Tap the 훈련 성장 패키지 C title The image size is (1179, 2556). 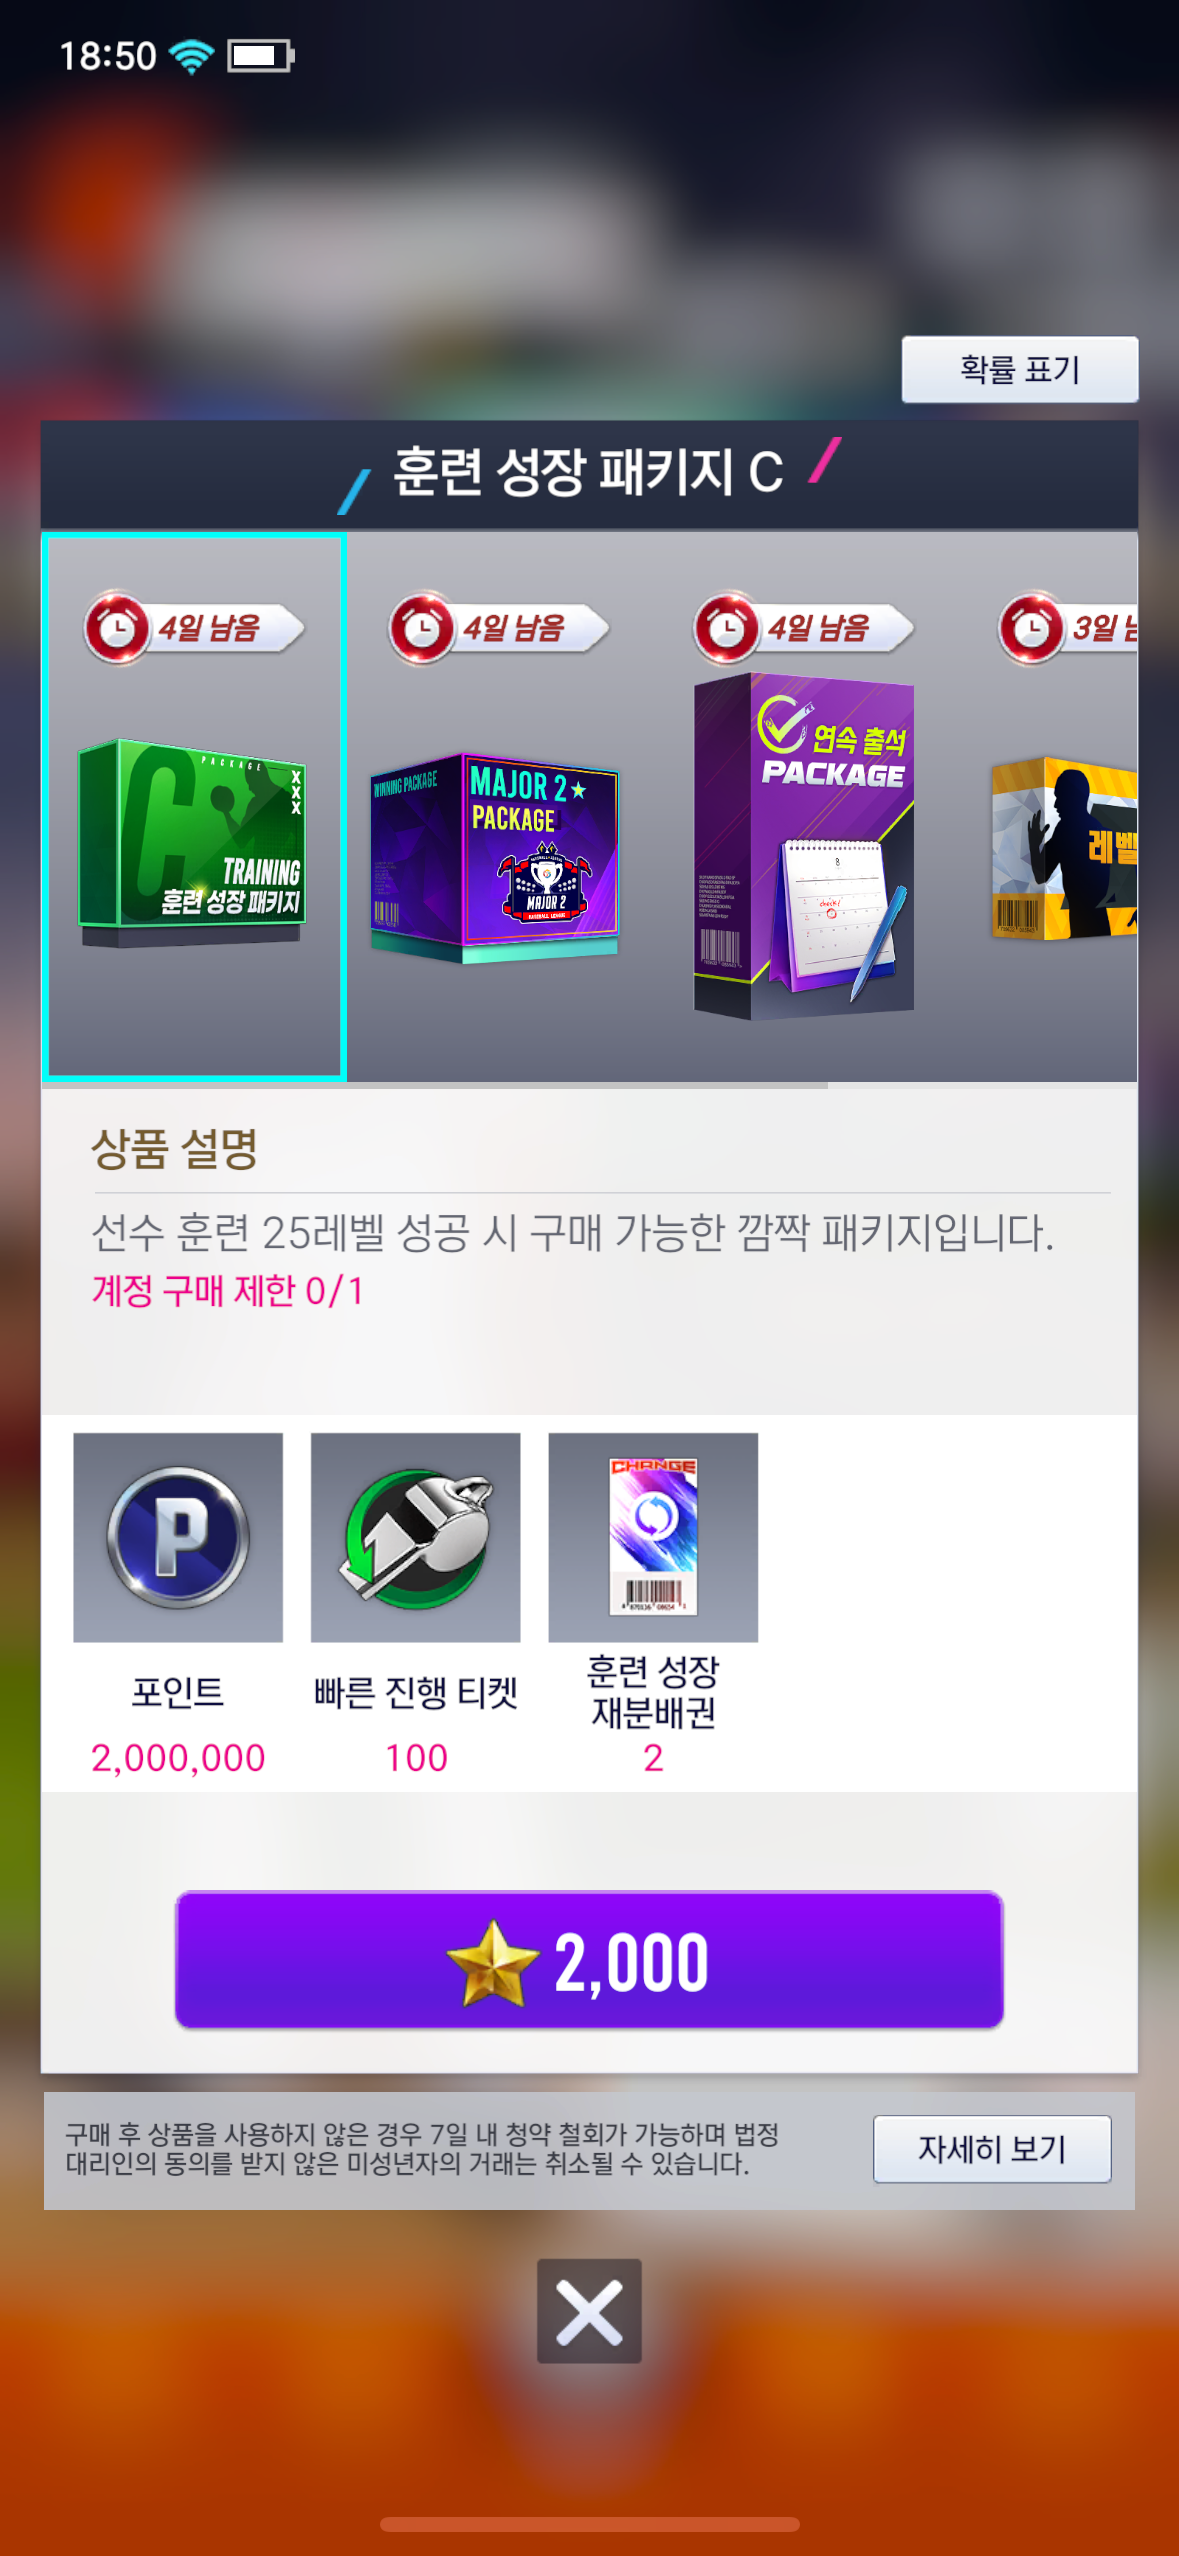[x=588, y=472]
